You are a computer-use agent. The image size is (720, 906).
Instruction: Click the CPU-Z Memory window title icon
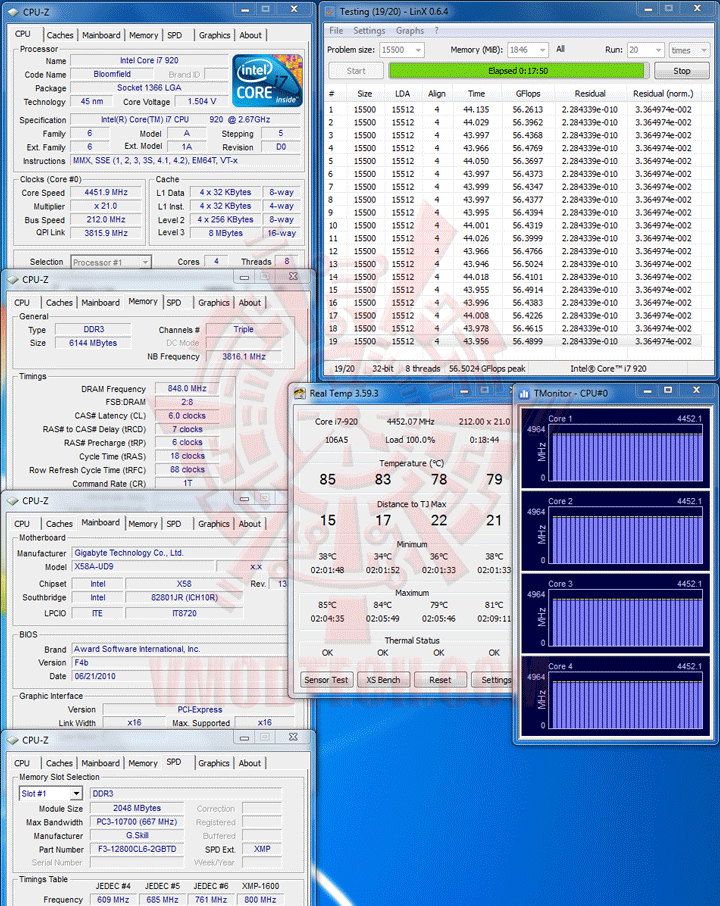pos(13,279)
